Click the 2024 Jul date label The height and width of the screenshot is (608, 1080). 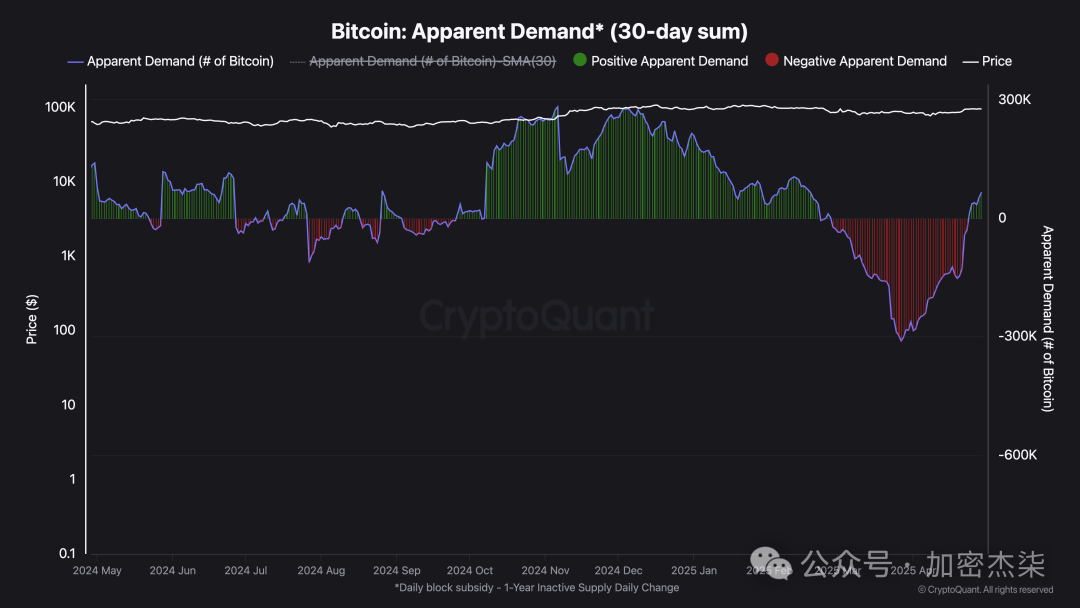coord(246,571)
